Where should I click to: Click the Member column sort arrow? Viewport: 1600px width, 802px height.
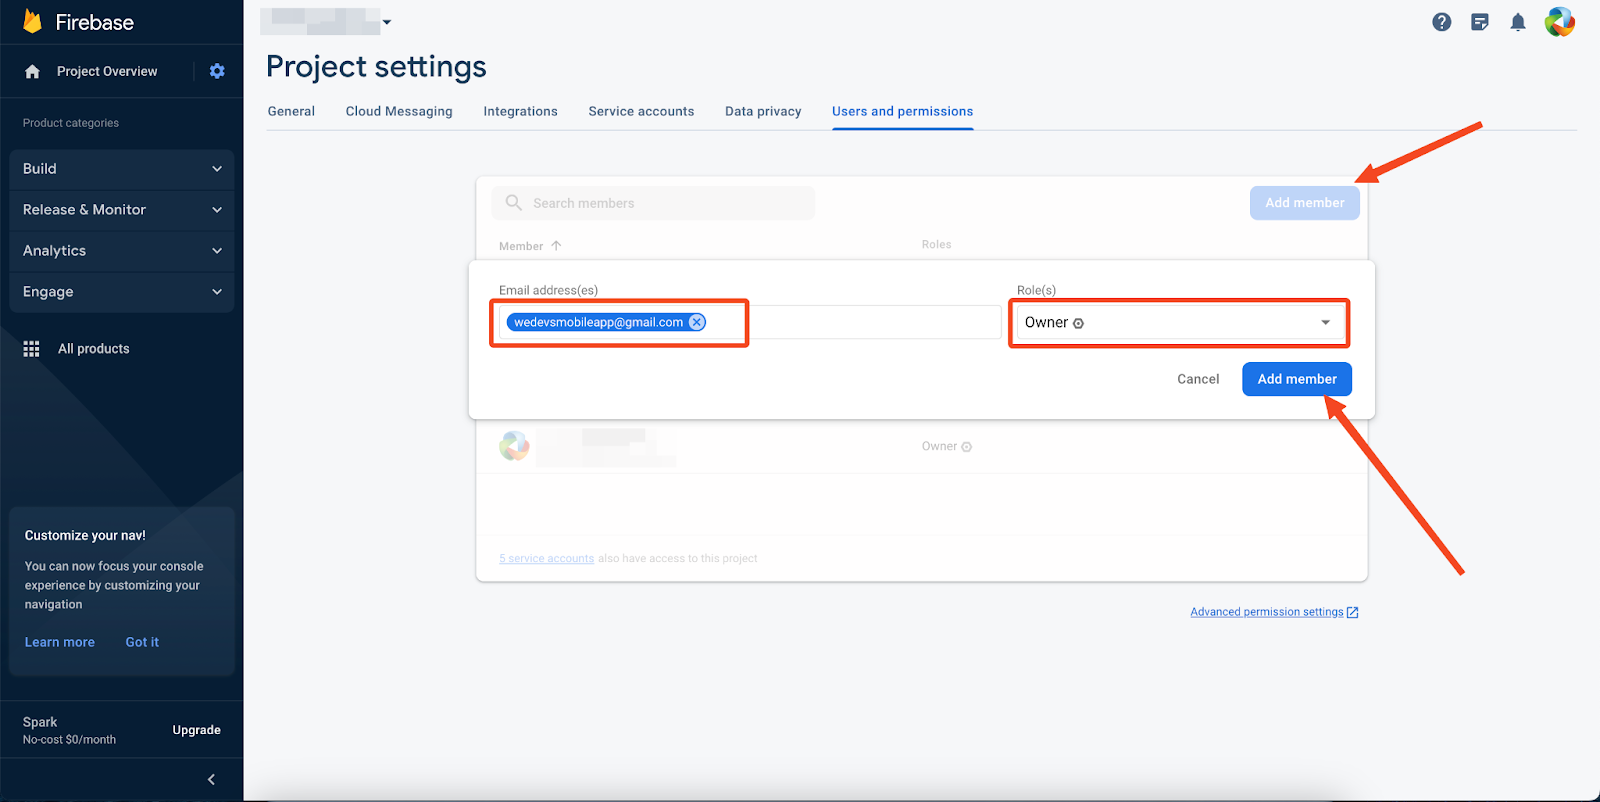click(x=556, y=245)
